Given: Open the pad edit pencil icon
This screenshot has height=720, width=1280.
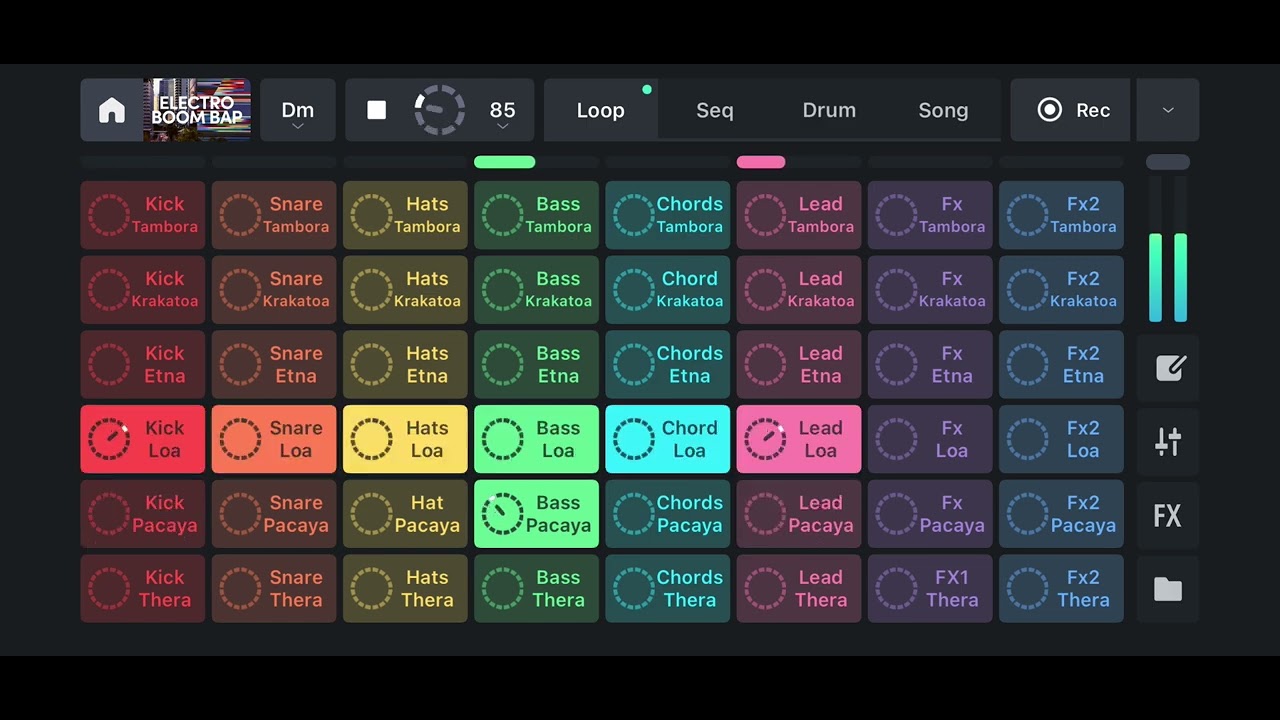Looking at the screenshot, I should click(x=1168, y=367).
